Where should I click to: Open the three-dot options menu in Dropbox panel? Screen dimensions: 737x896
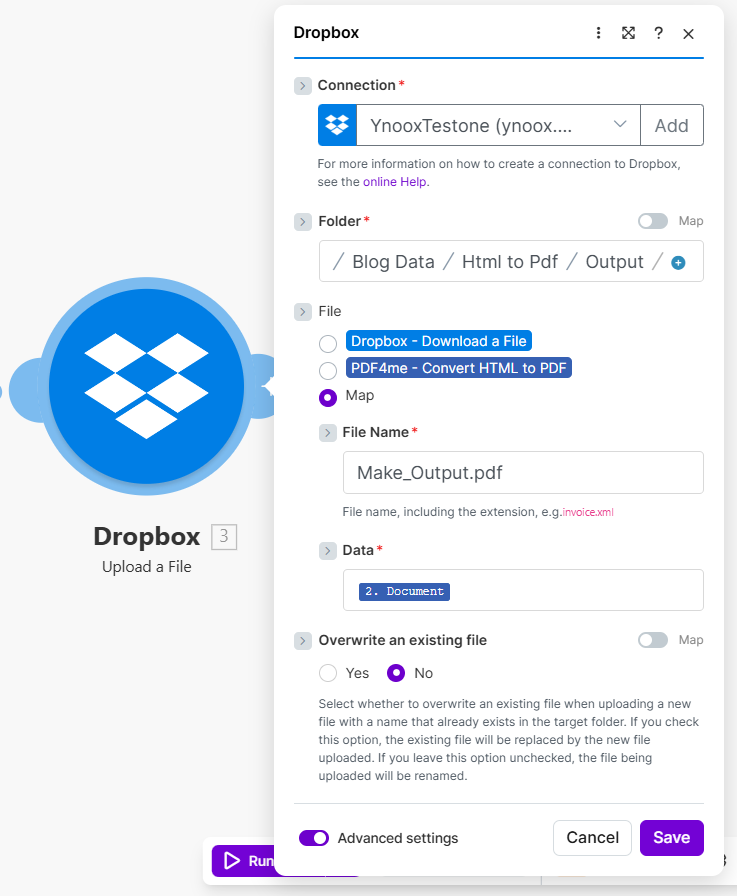pyautogui.click(x=598, y=33)
